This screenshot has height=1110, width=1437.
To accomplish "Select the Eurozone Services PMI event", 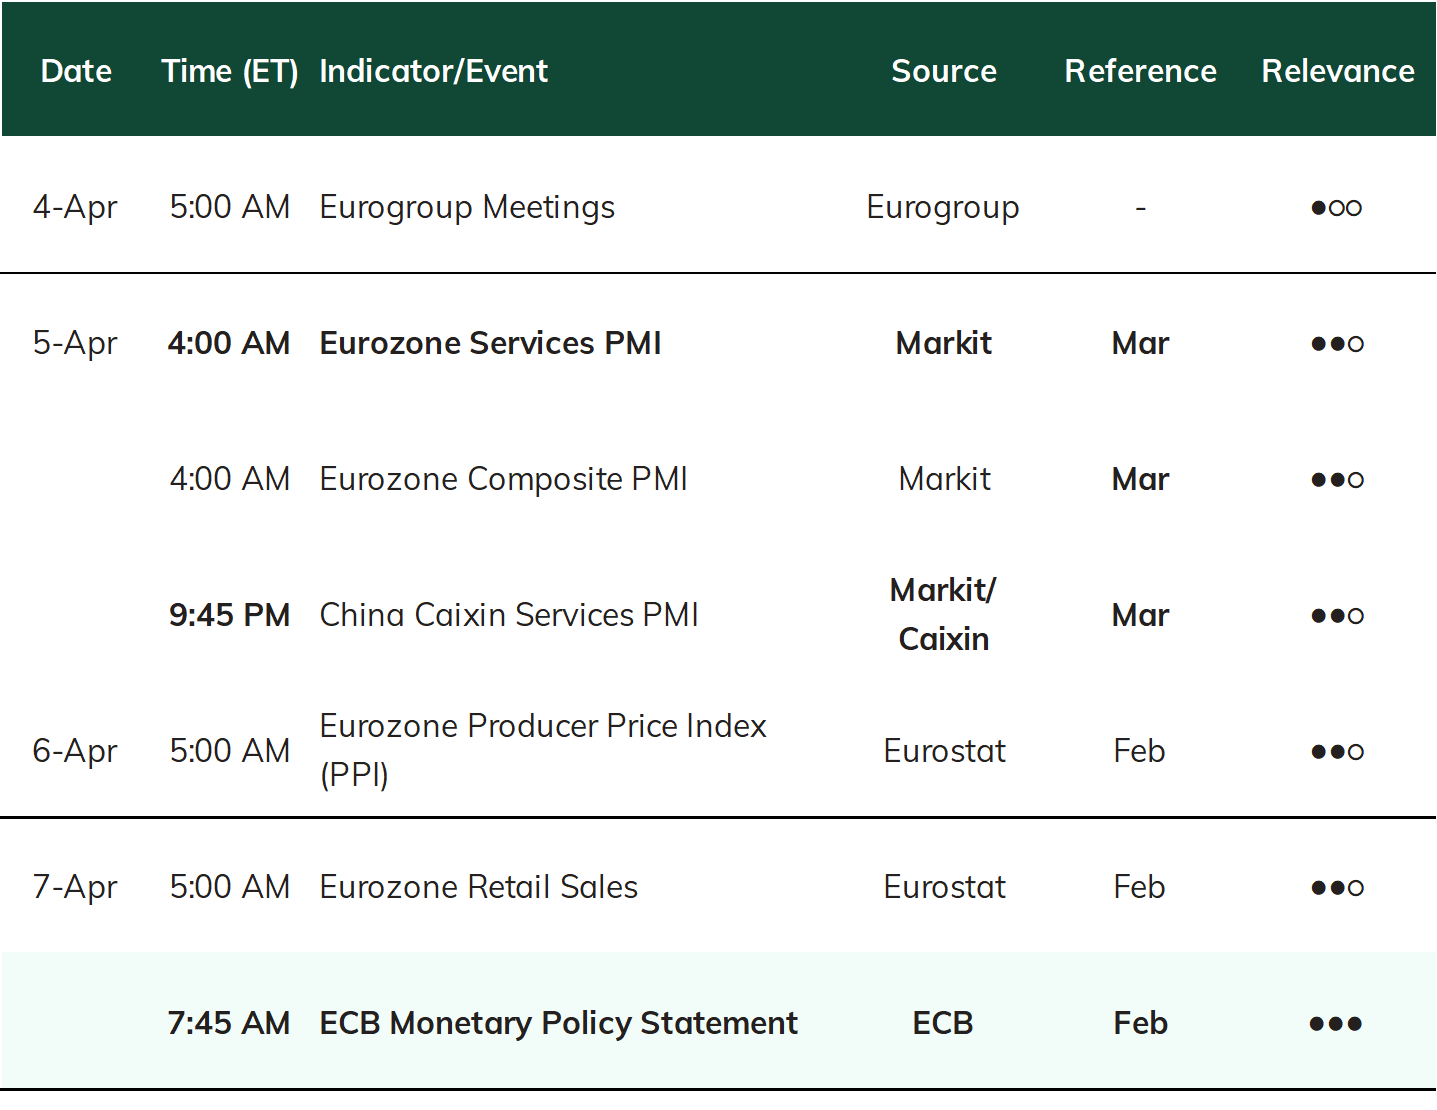I will (x=490, y=343).
